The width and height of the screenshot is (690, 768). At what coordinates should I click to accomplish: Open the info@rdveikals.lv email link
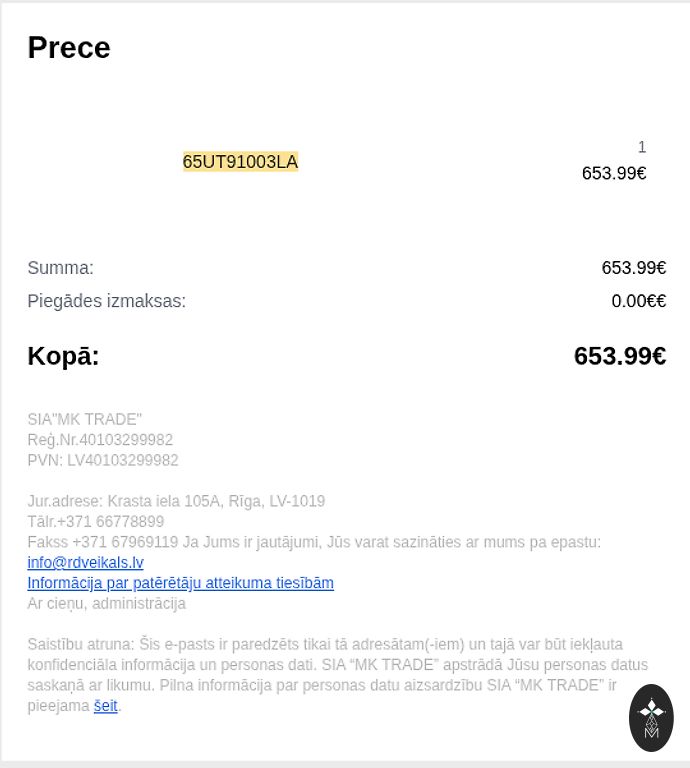(x=85, y=563)
